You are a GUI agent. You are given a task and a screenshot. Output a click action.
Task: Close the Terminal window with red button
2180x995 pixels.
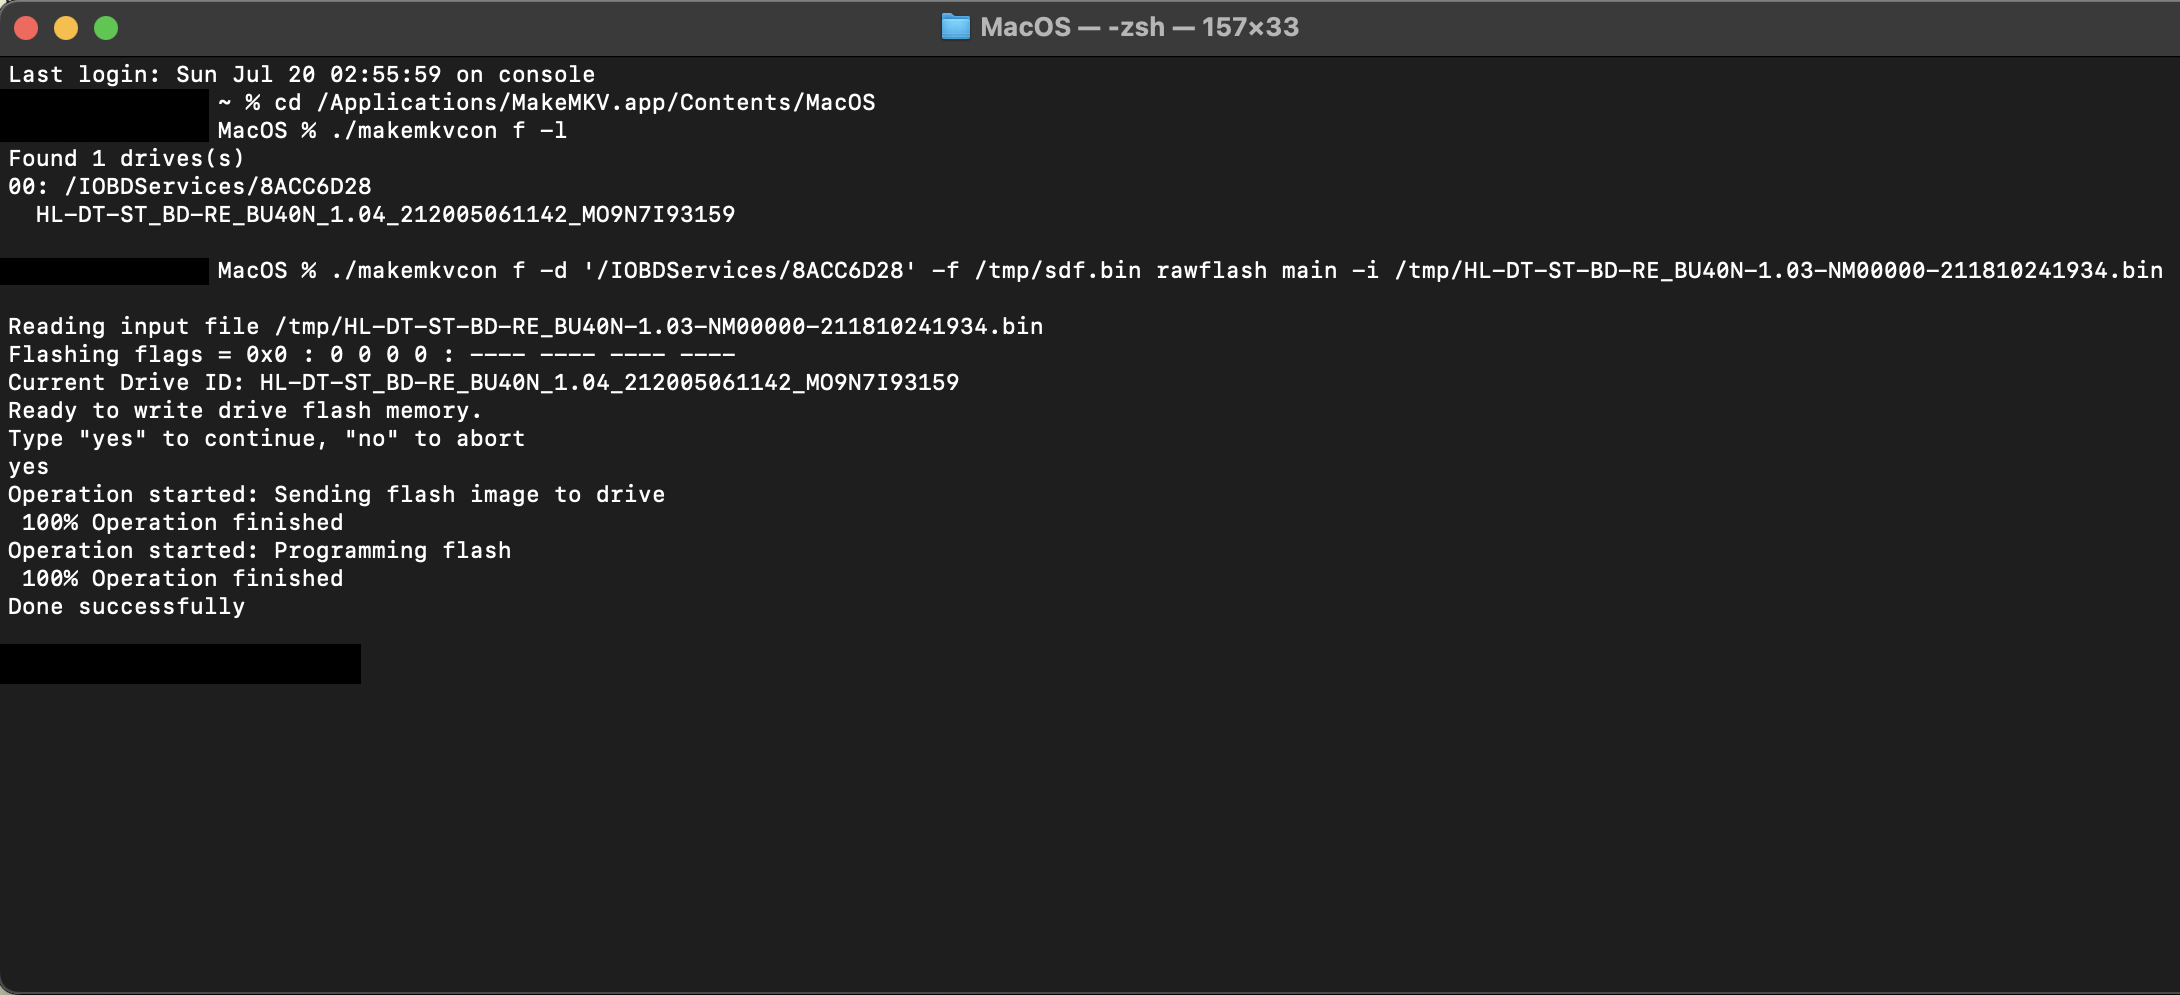26,28
